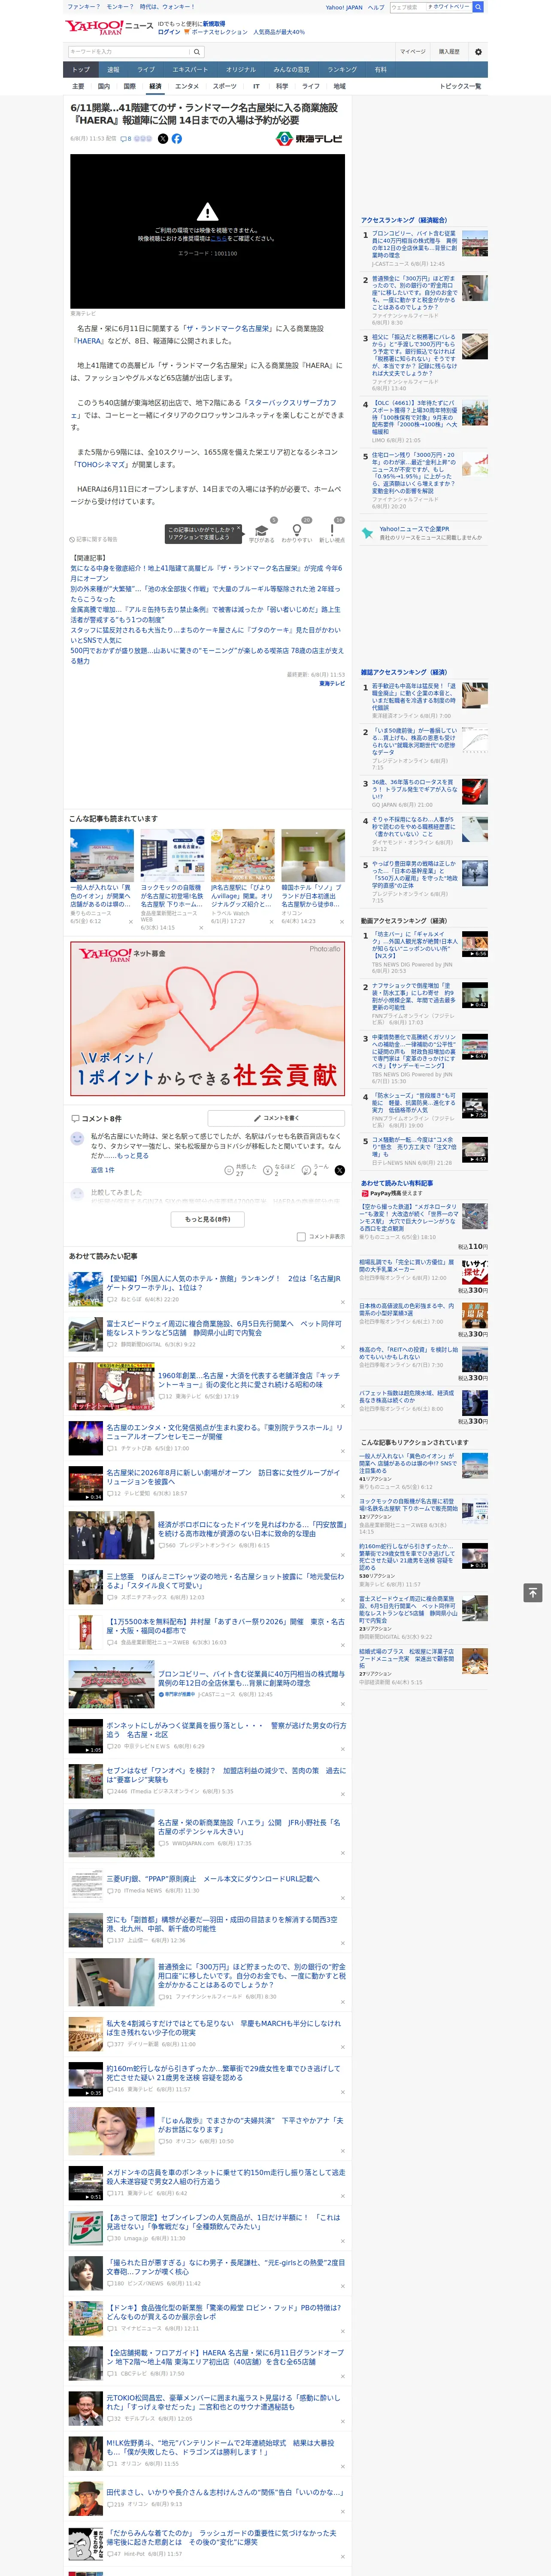Open トピックス一覧 link
The width and height of the screenshot is (551, 2576).
[x=460, y=87]
